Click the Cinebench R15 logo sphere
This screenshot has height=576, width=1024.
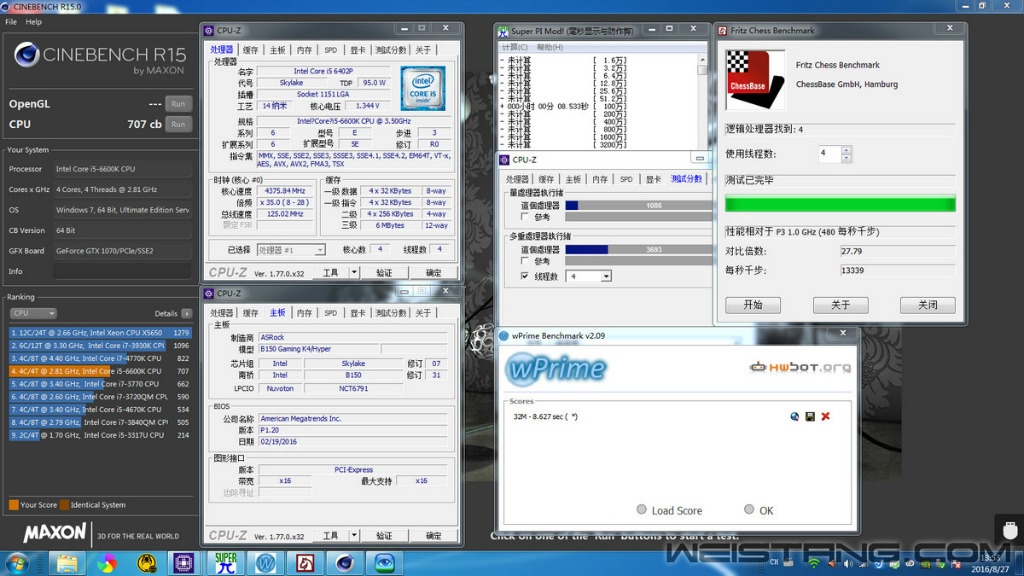point(27,55)
